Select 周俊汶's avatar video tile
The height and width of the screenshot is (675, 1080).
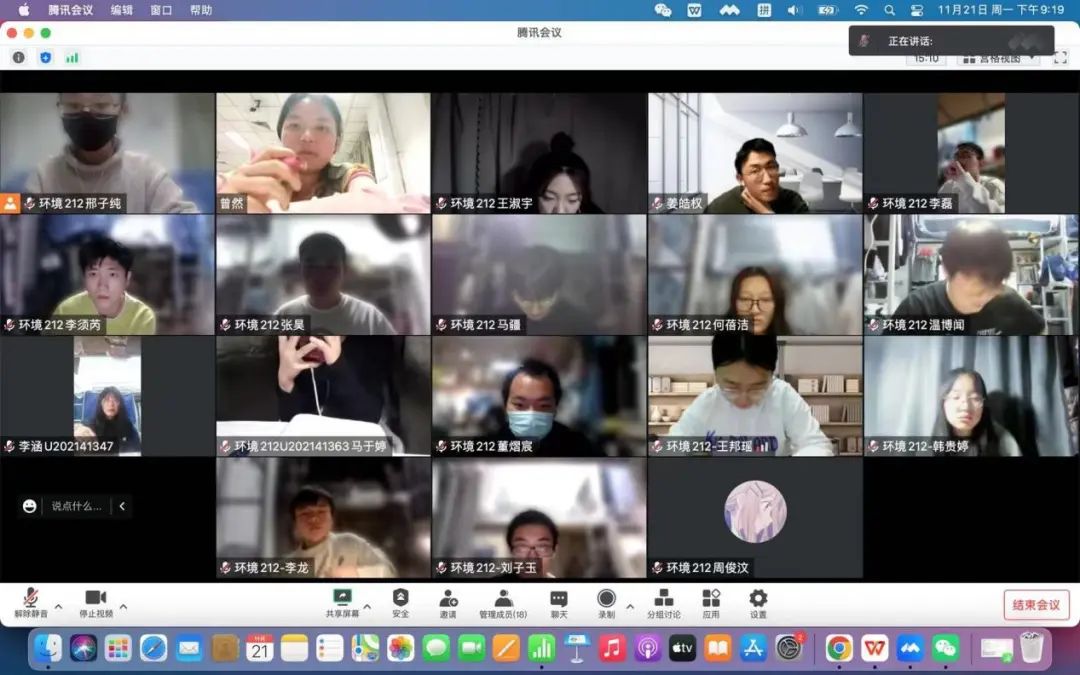point(755,511)
